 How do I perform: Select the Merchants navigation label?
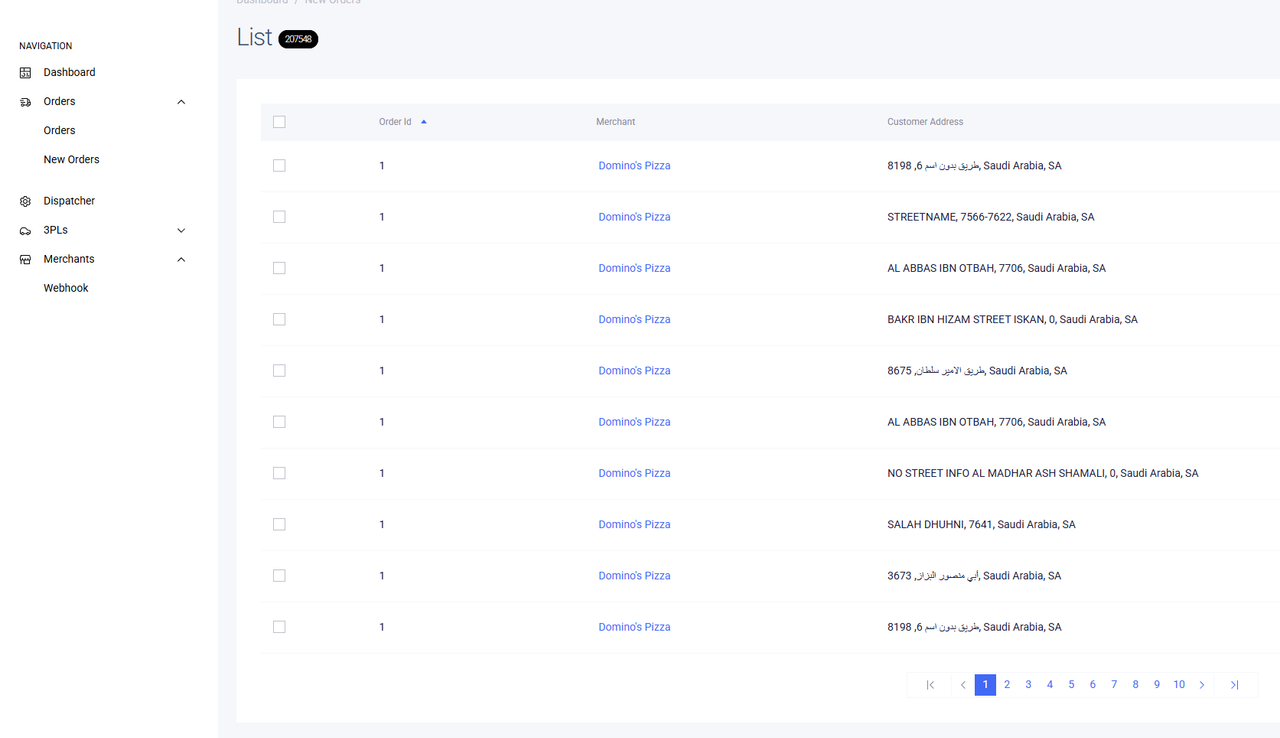[x=69, y=259]
